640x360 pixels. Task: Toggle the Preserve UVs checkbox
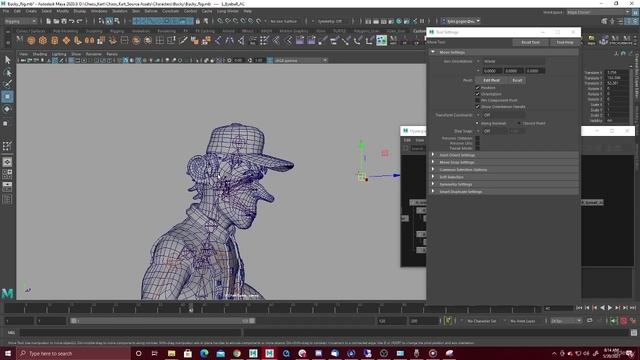pyautogui.click(x=478, y=143)
